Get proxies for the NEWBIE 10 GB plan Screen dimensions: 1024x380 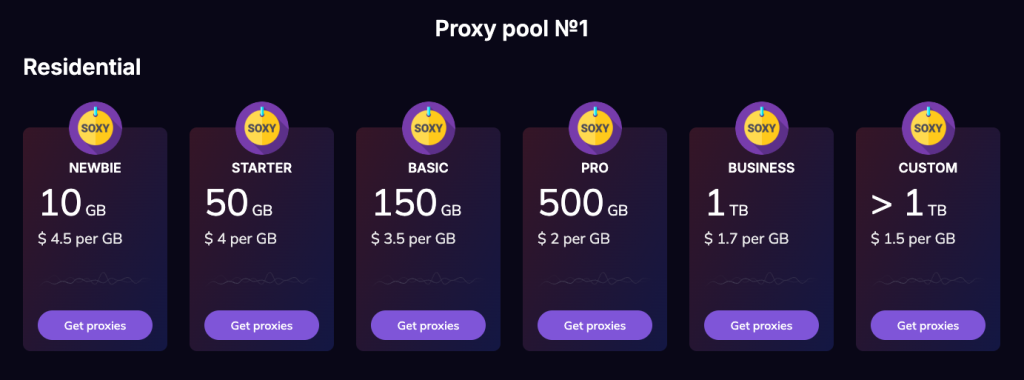tap(95, 325)
